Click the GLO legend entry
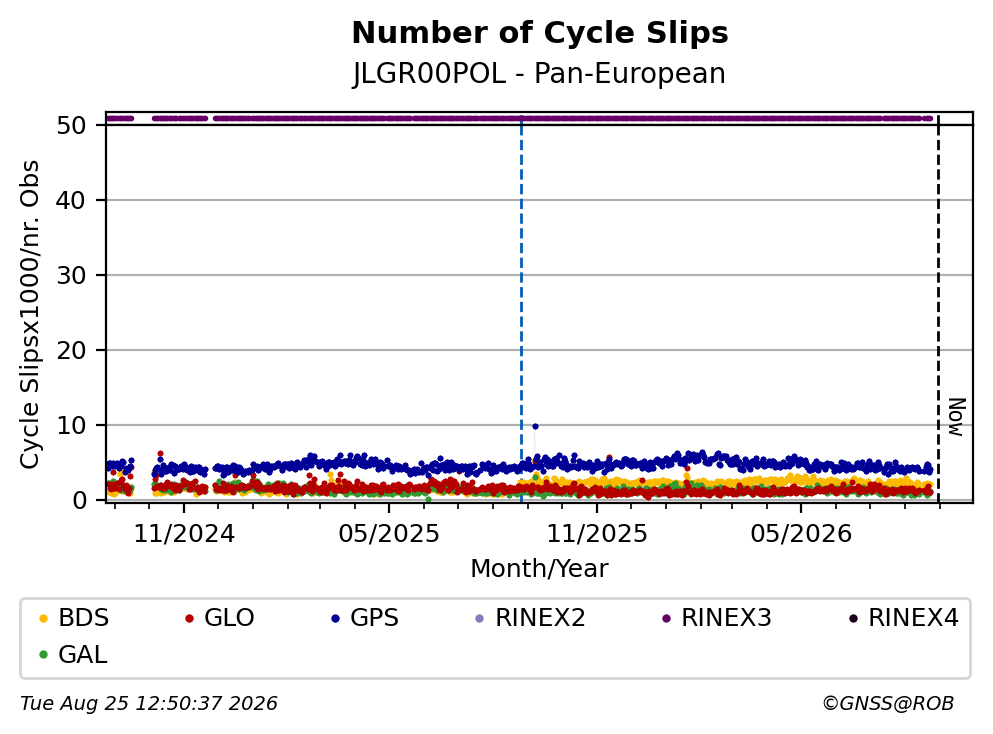 coord(220,617)
